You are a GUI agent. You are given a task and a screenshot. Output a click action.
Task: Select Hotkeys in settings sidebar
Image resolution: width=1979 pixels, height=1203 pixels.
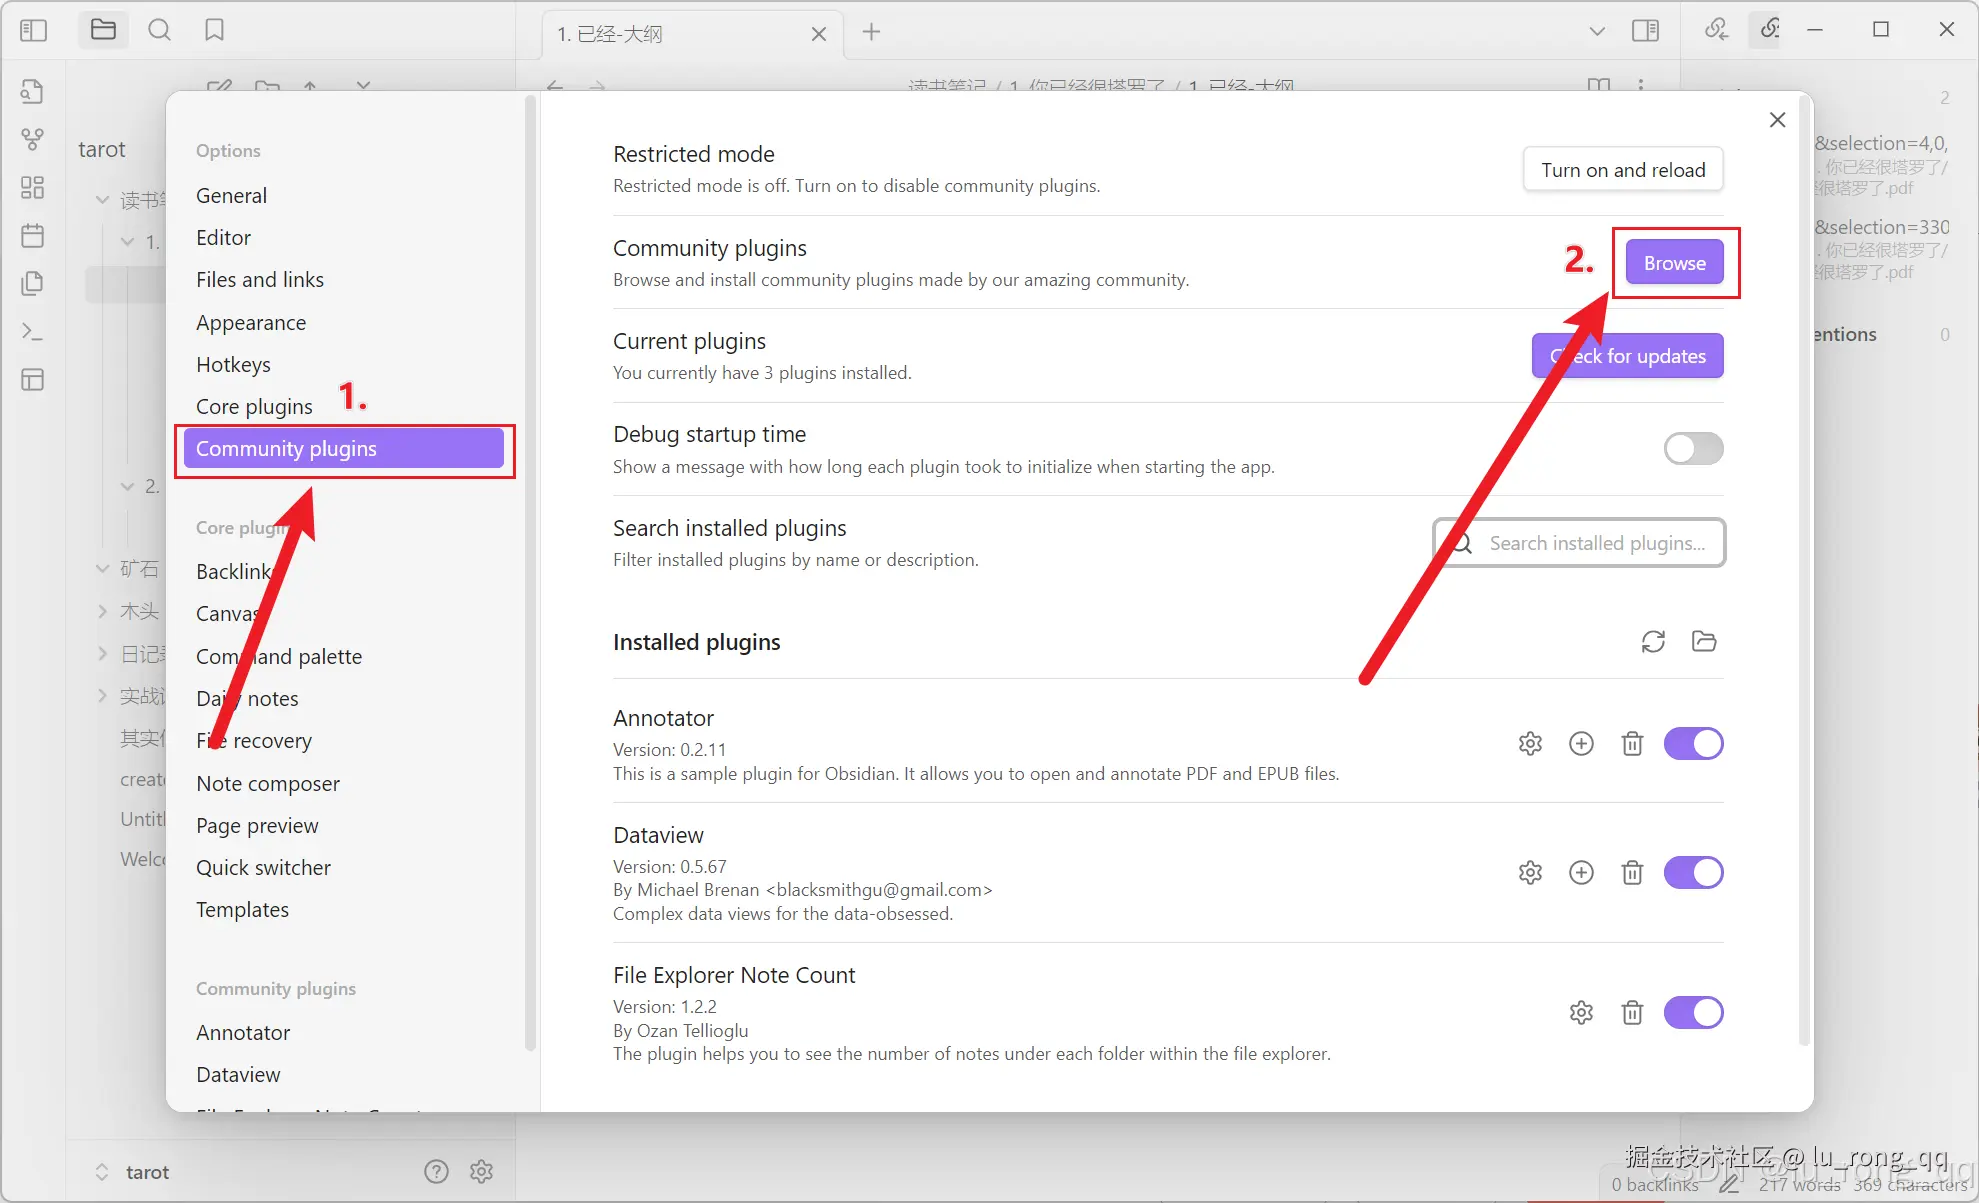tap(233, 365)
